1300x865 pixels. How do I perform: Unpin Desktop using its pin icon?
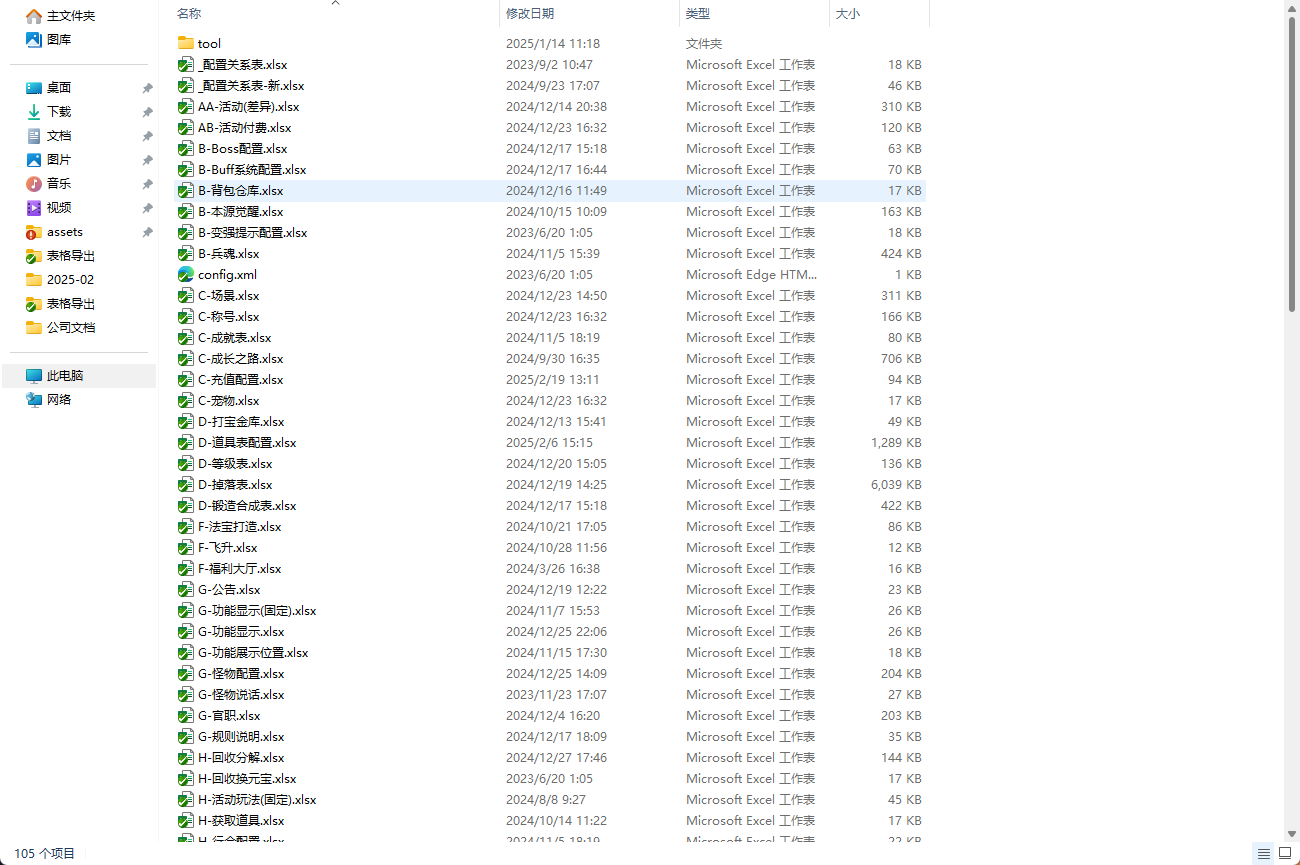pos(147,88)
